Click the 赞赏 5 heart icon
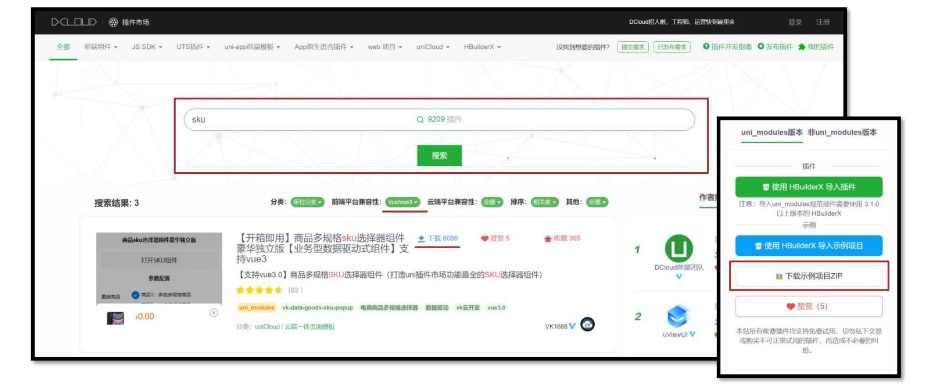The width and height of the screenshot is (927, 386). click(x=484, y=238)
